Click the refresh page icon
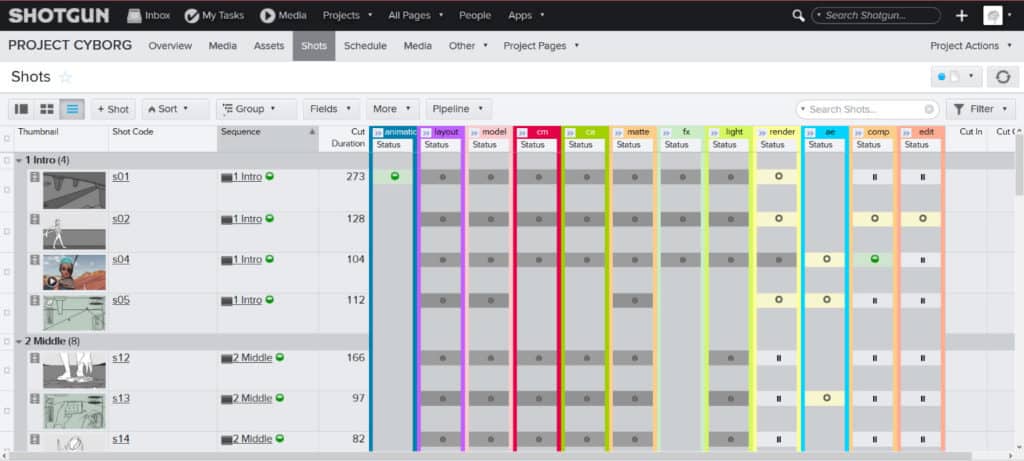 point(1002,76)
